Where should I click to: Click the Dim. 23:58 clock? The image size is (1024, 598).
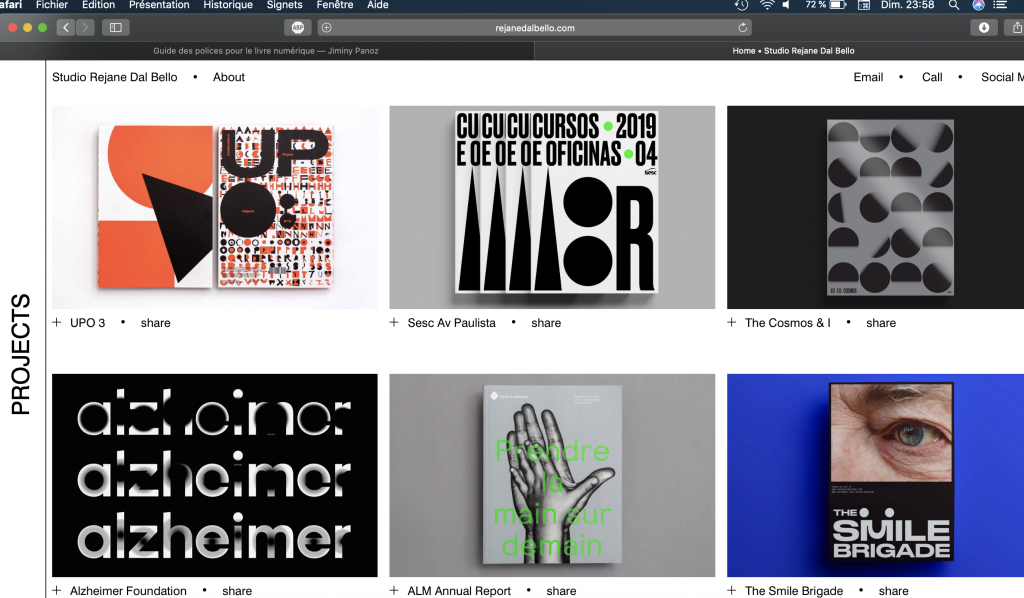click(907, 5)
